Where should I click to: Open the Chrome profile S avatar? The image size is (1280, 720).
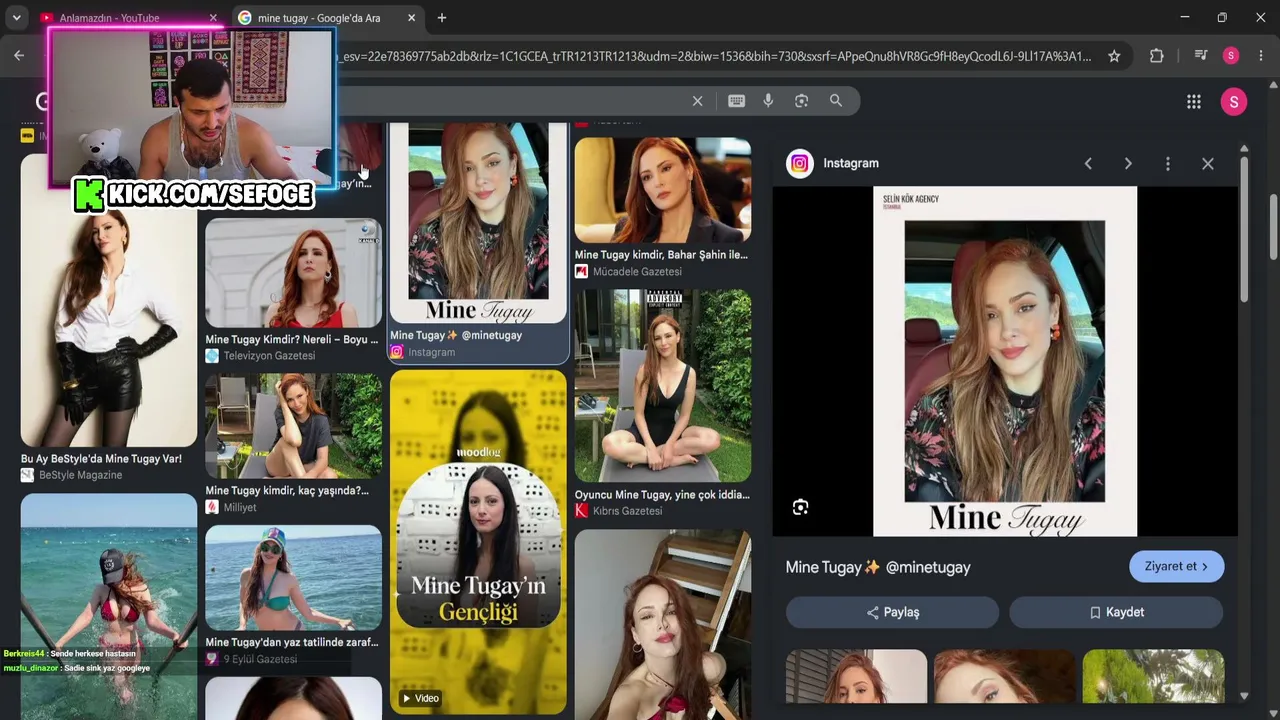pyautogui.click(x=1231, y=56)
